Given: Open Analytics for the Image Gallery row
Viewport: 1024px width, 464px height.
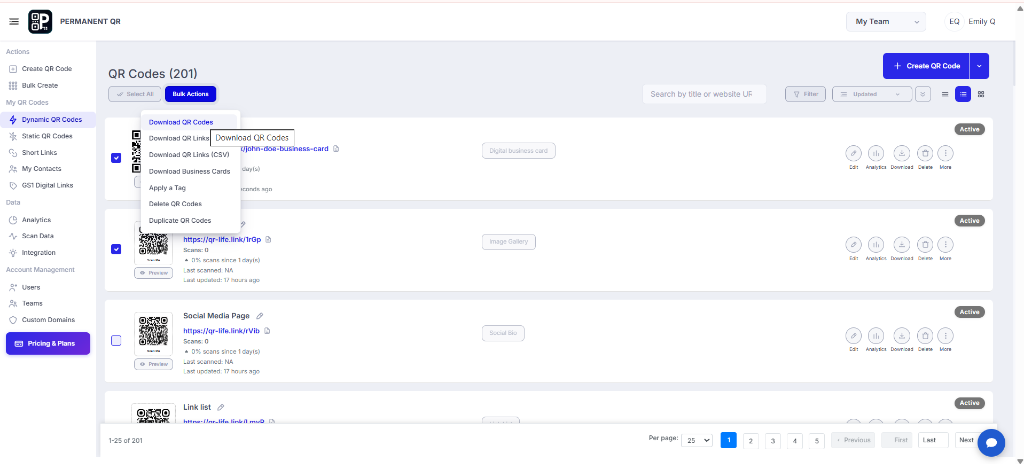Looking at the screenshot, I should [876, 244].
